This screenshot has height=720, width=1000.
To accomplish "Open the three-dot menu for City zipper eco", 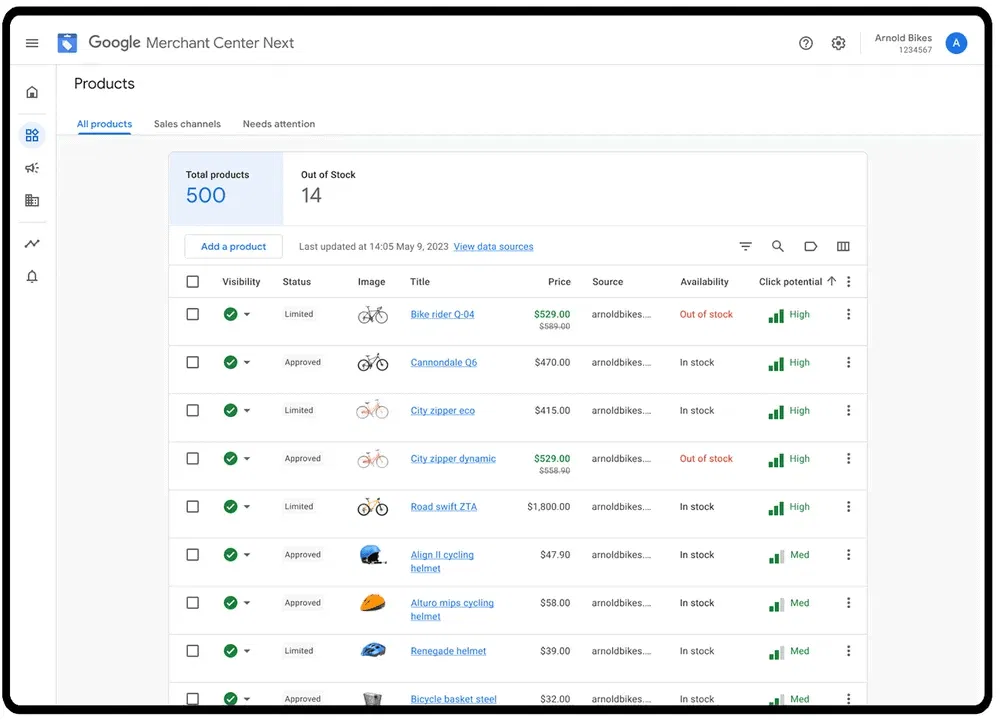I will tap(849, 410).
